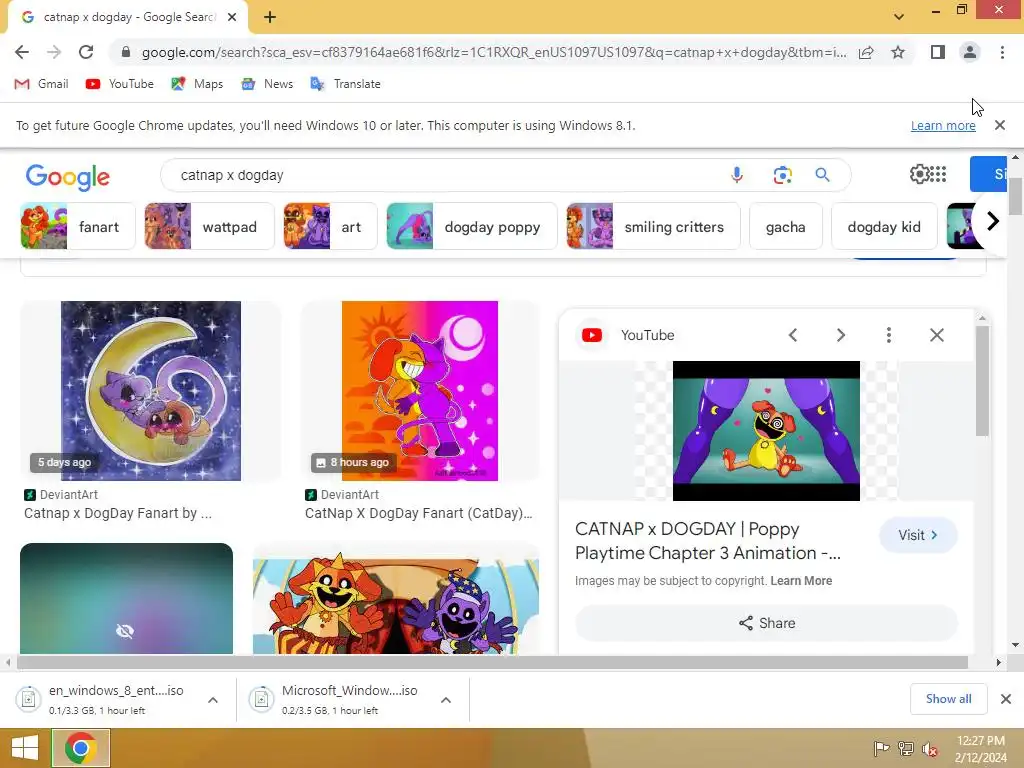
Task: Bookmark this page with star icon
Action: 898,52
